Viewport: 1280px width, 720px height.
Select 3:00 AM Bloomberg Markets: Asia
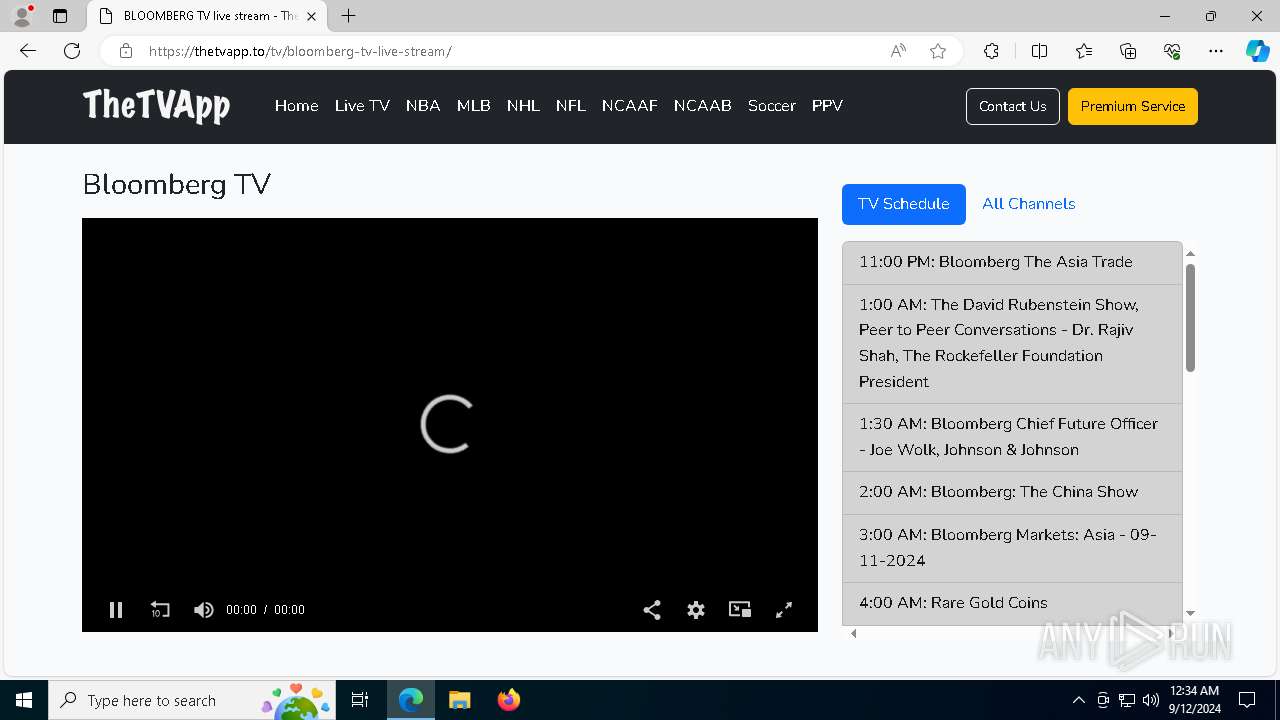click(1012, 548)
